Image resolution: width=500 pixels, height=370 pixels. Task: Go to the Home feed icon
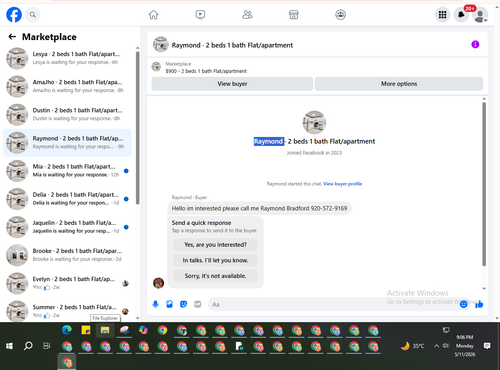pos(153,15)
